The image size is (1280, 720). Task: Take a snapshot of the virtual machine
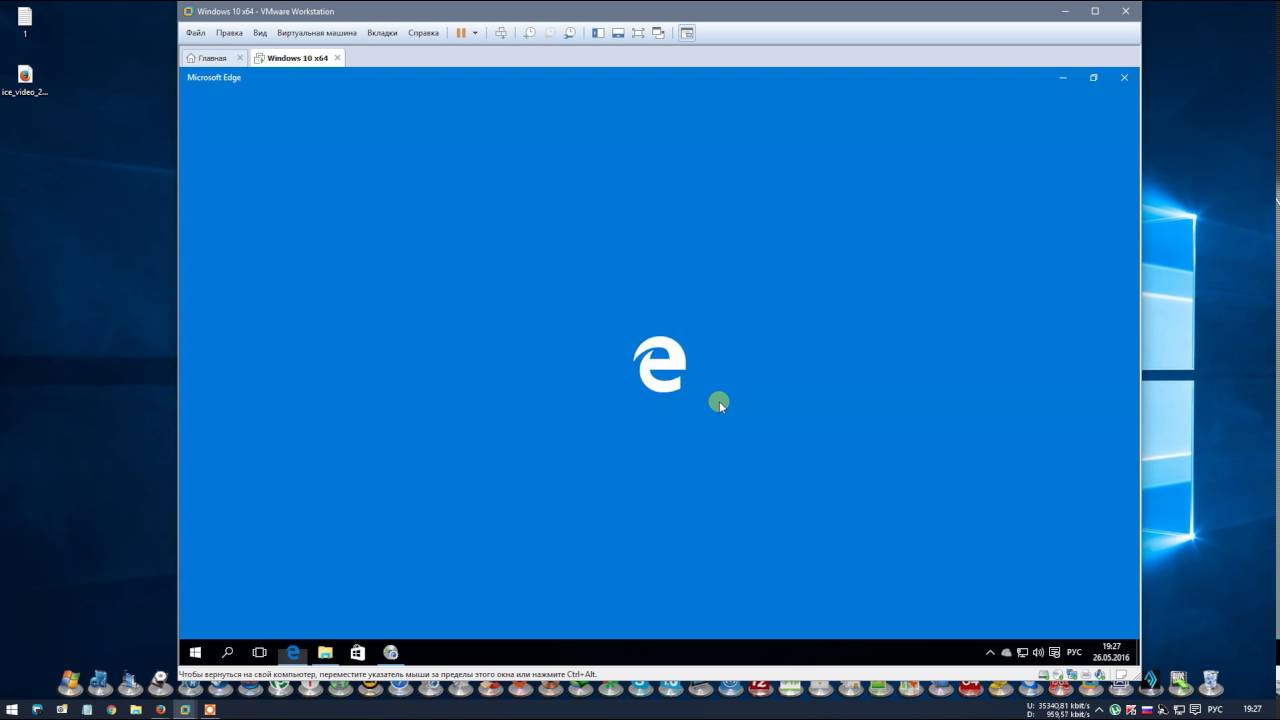click(530, 33)
